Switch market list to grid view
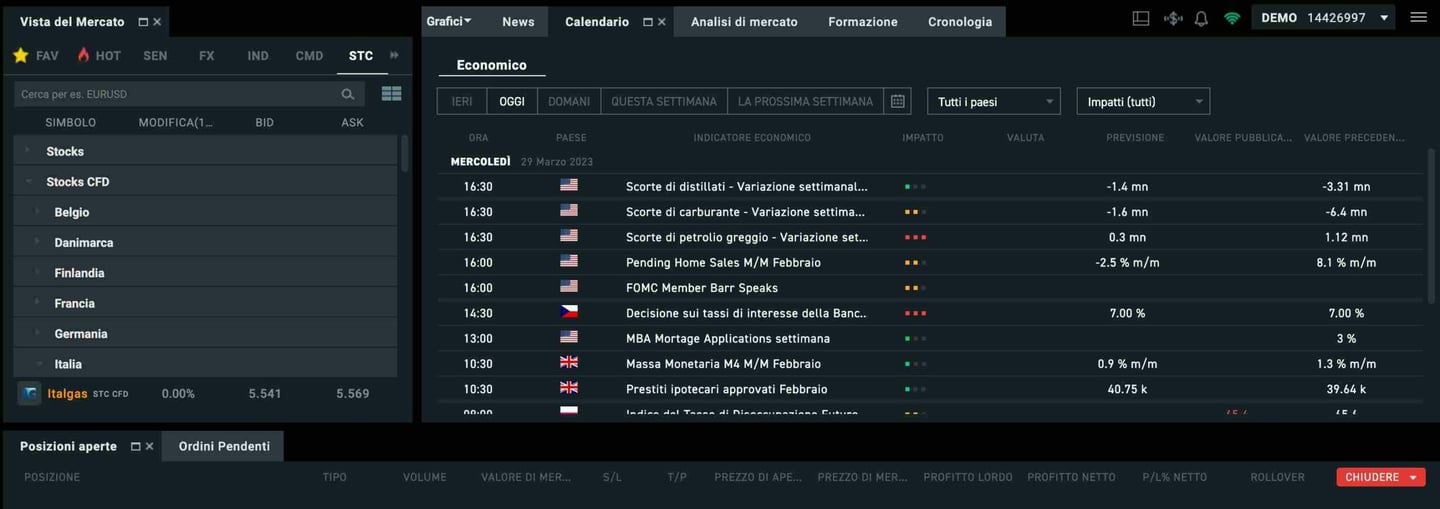 [x=391, y=94]
